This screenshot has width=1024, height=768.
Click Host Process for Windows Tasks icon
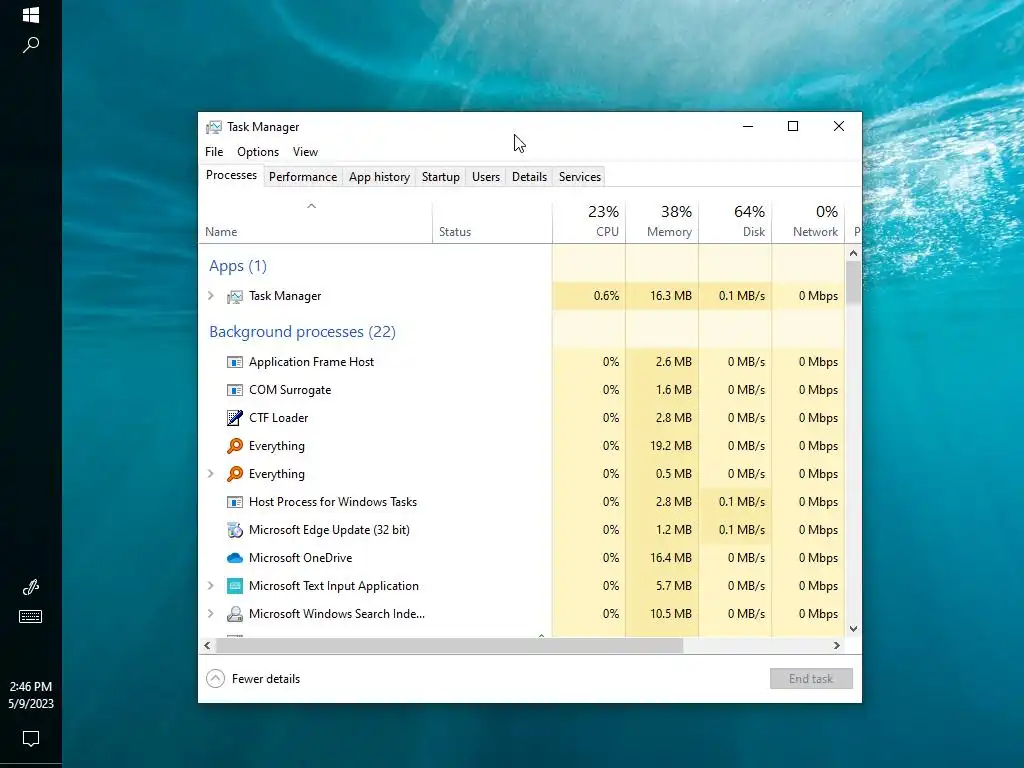(x=234, y=502)
